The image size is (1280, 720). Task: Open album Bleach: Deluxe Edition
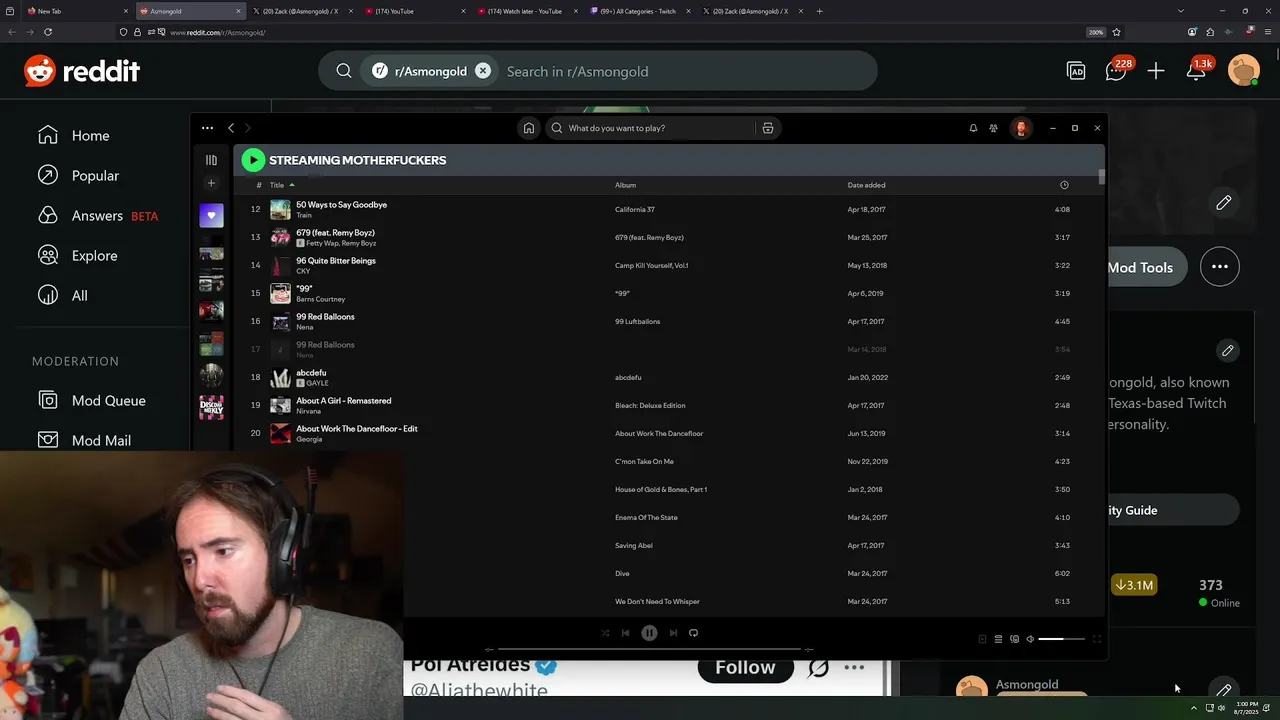[650, 405]
